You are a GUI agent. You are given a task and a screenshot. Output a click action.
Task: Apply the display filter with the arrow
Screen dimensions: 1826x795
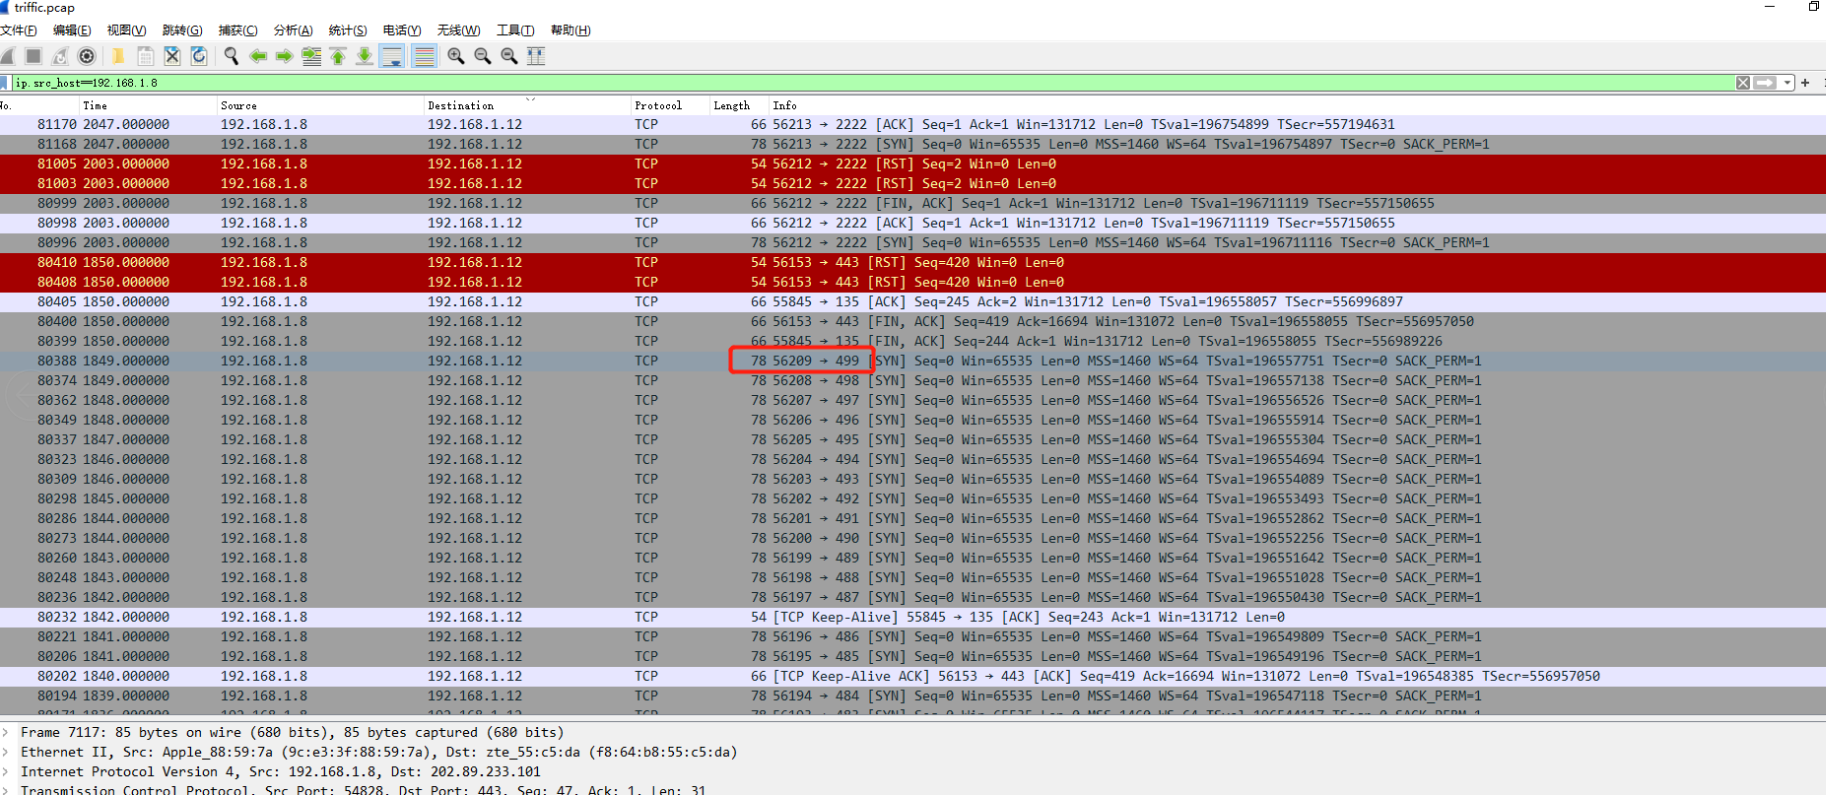[1765, 83]
